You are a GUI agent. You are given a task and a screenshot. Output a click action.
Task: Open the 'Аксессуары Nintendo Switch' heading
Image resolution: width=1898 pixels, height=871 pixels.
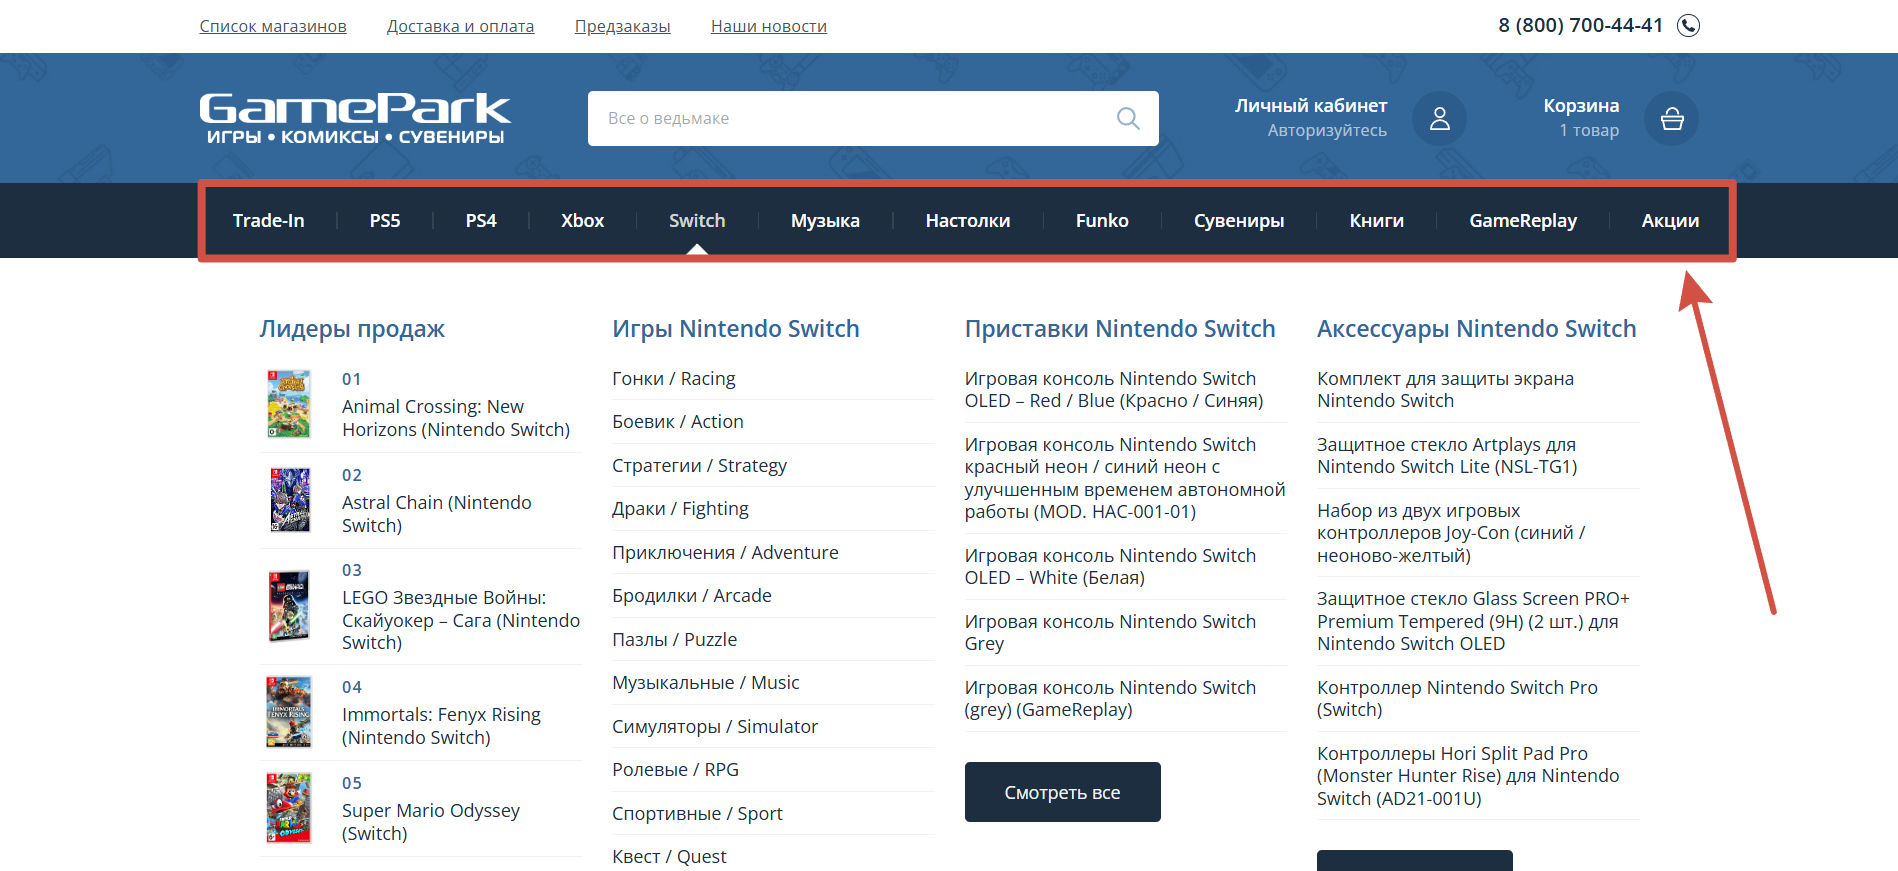pyautogui.click(x=1476, y=329)
